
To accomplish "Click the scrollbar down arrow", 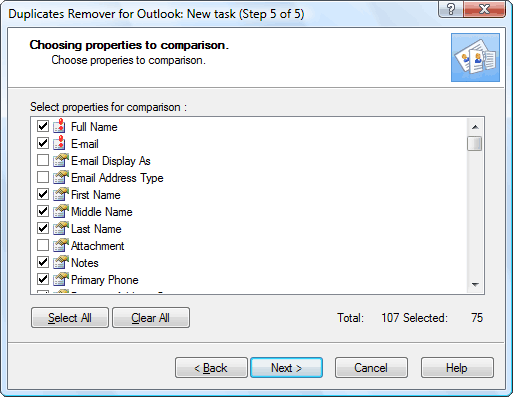I will pos(475,284).
